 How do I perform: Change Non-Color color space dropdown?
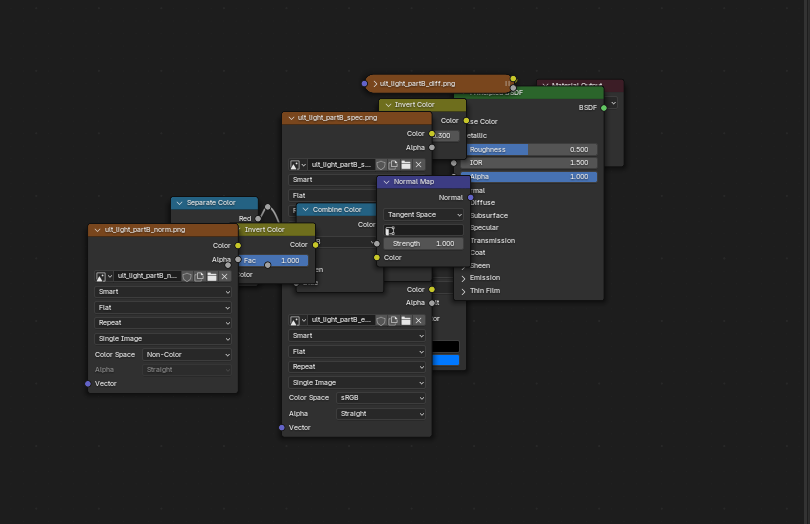pyautogui.click(x=187, y=355)
